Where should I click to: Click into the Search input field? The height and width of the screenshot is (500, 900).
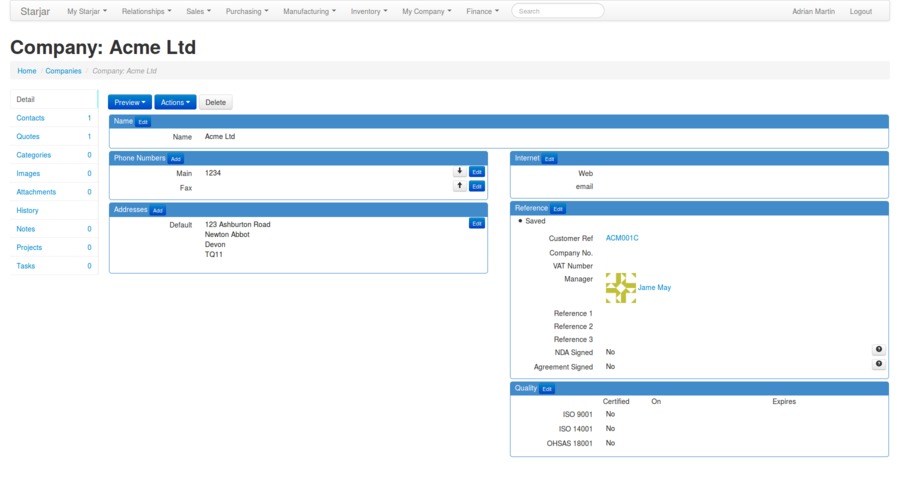click(x=557, y=11)
